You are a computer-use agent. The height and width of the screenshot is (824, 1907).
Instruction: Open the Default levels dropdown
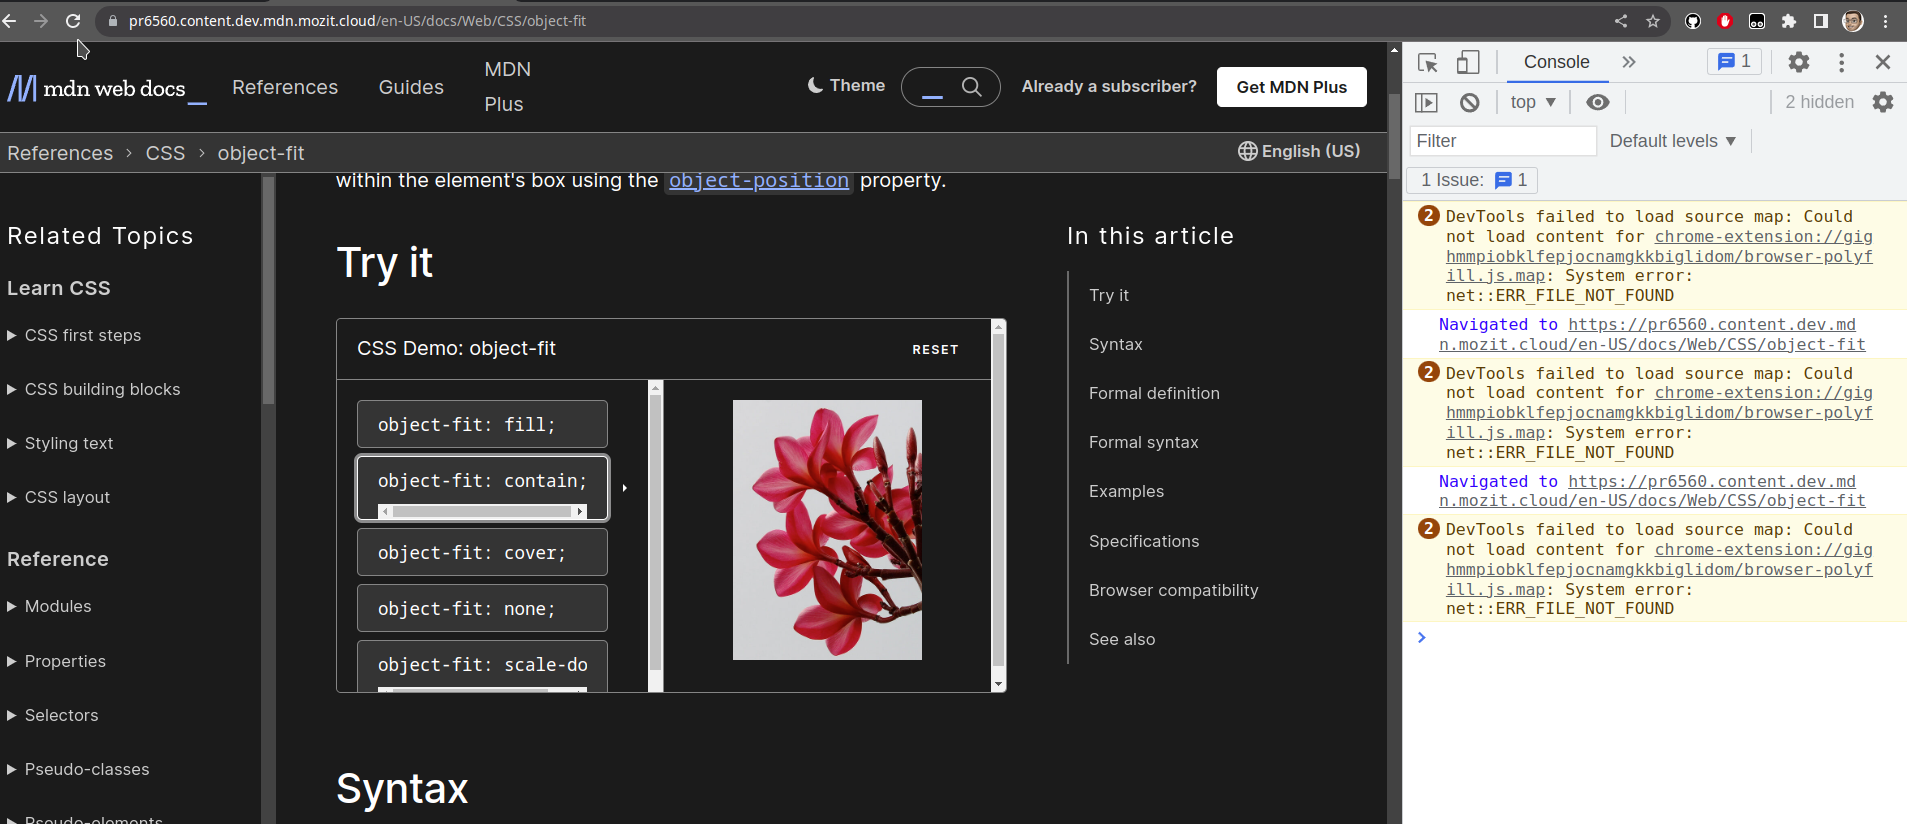click(1673, 141)
